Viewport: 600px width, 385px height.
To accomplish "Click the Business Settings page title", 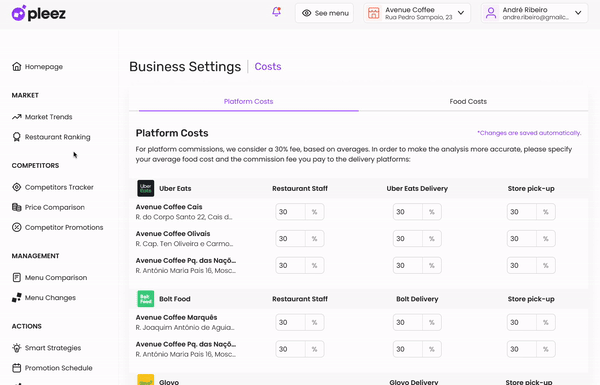I will (x=185, y=67).
